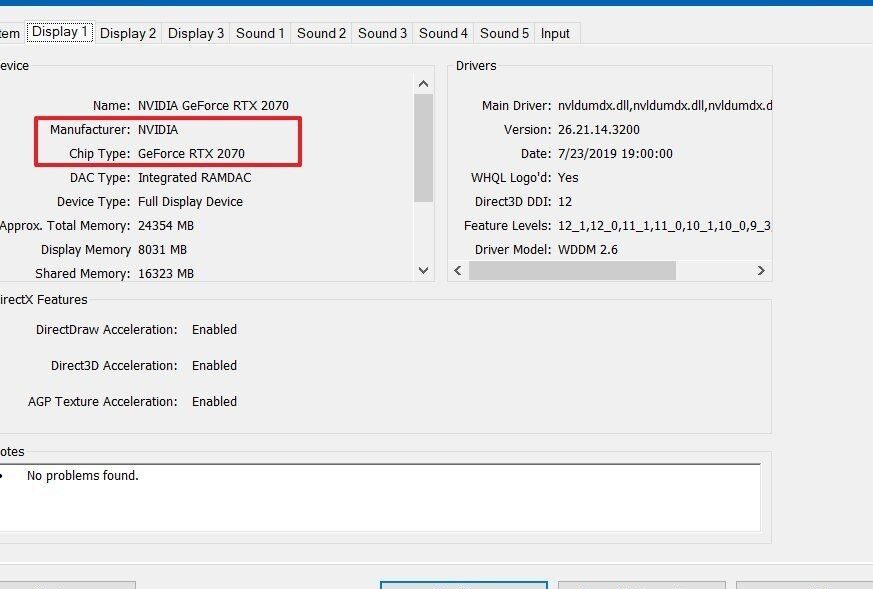This screenshot has width=873, height=589.
Task: Click the right scroll arrow under Drivers
Action: coord(761,270)
